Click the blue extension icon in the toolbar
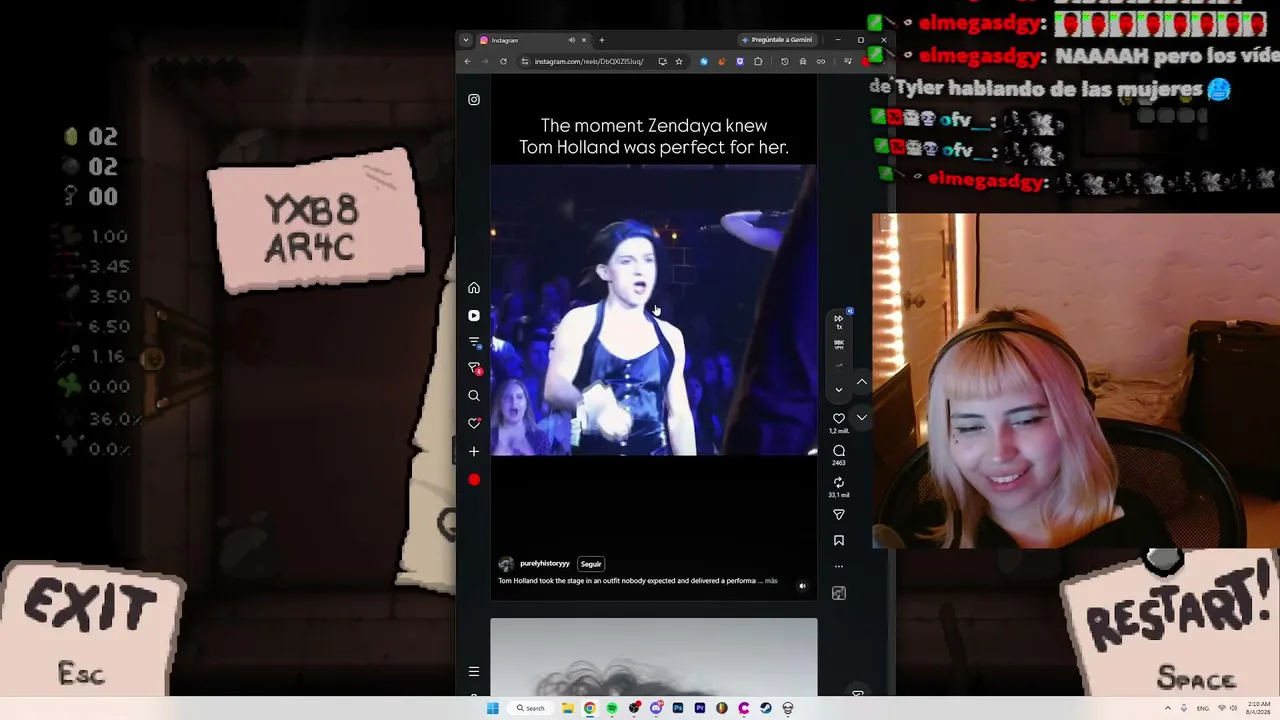The width and height of the screenshot is (1280, 720). (704, 61)
